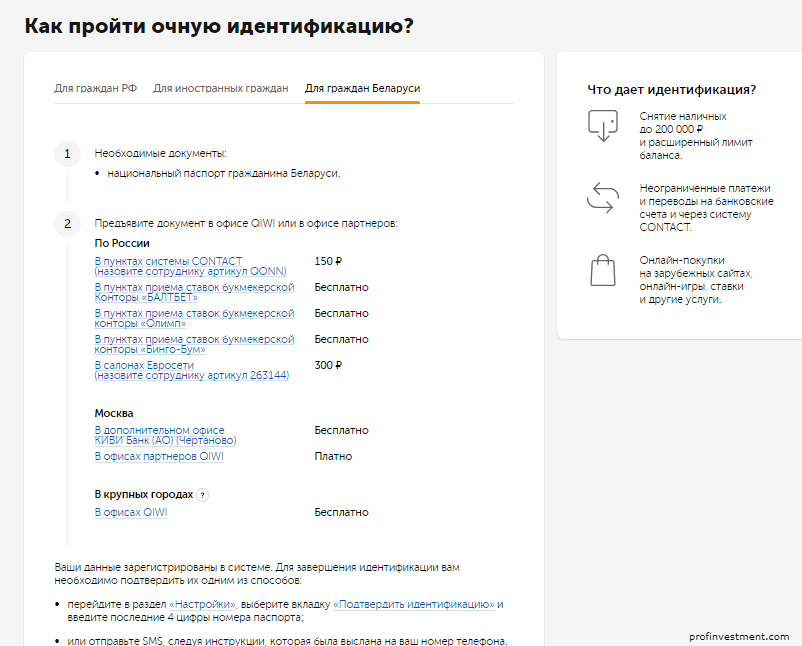Open the В пунктах системы CONTACT link

tap(190, 266)
